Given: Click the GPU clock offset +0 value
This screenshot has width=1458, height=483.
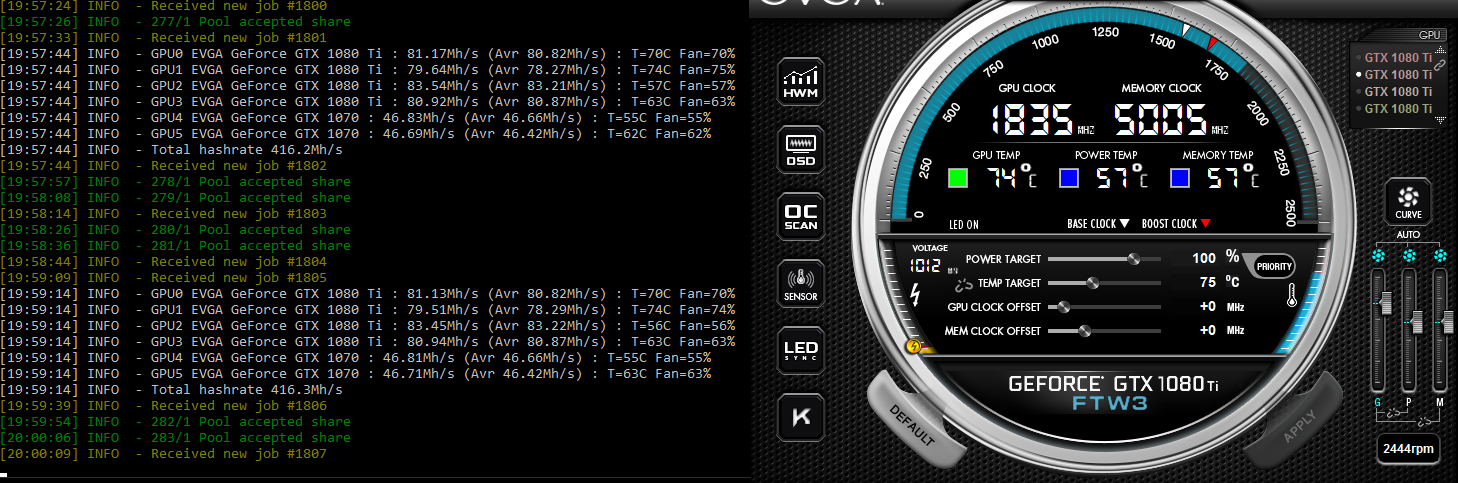Looking at the screenshot, I should (1208, 307).
